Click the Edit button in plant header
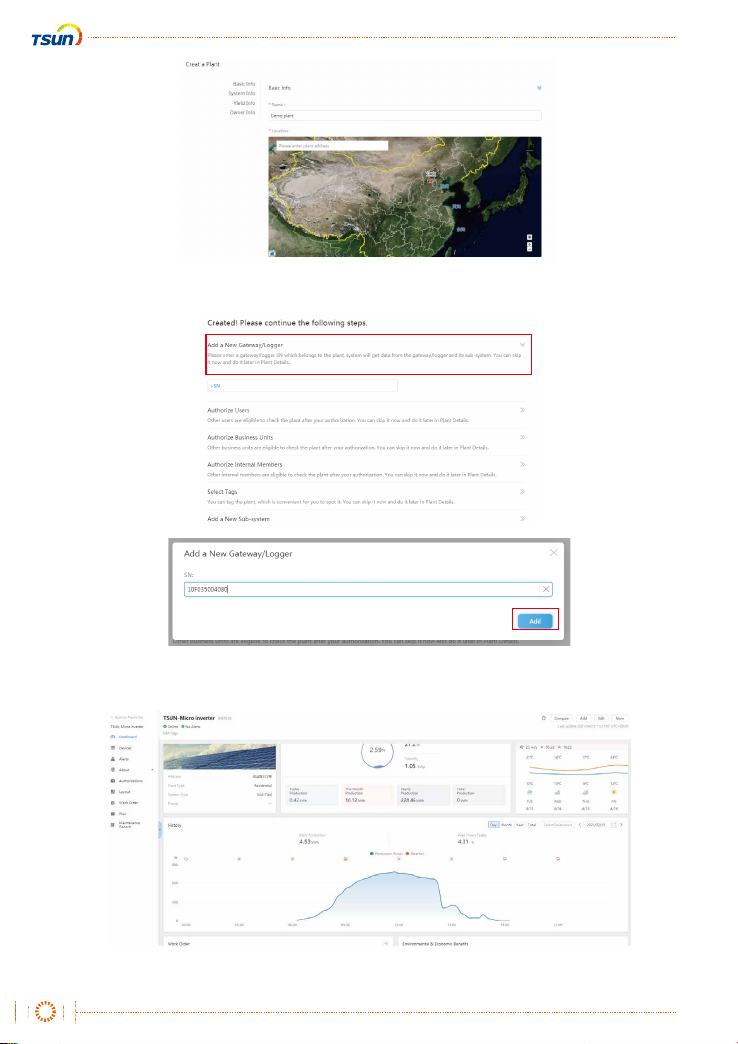 tap(601, 718)
